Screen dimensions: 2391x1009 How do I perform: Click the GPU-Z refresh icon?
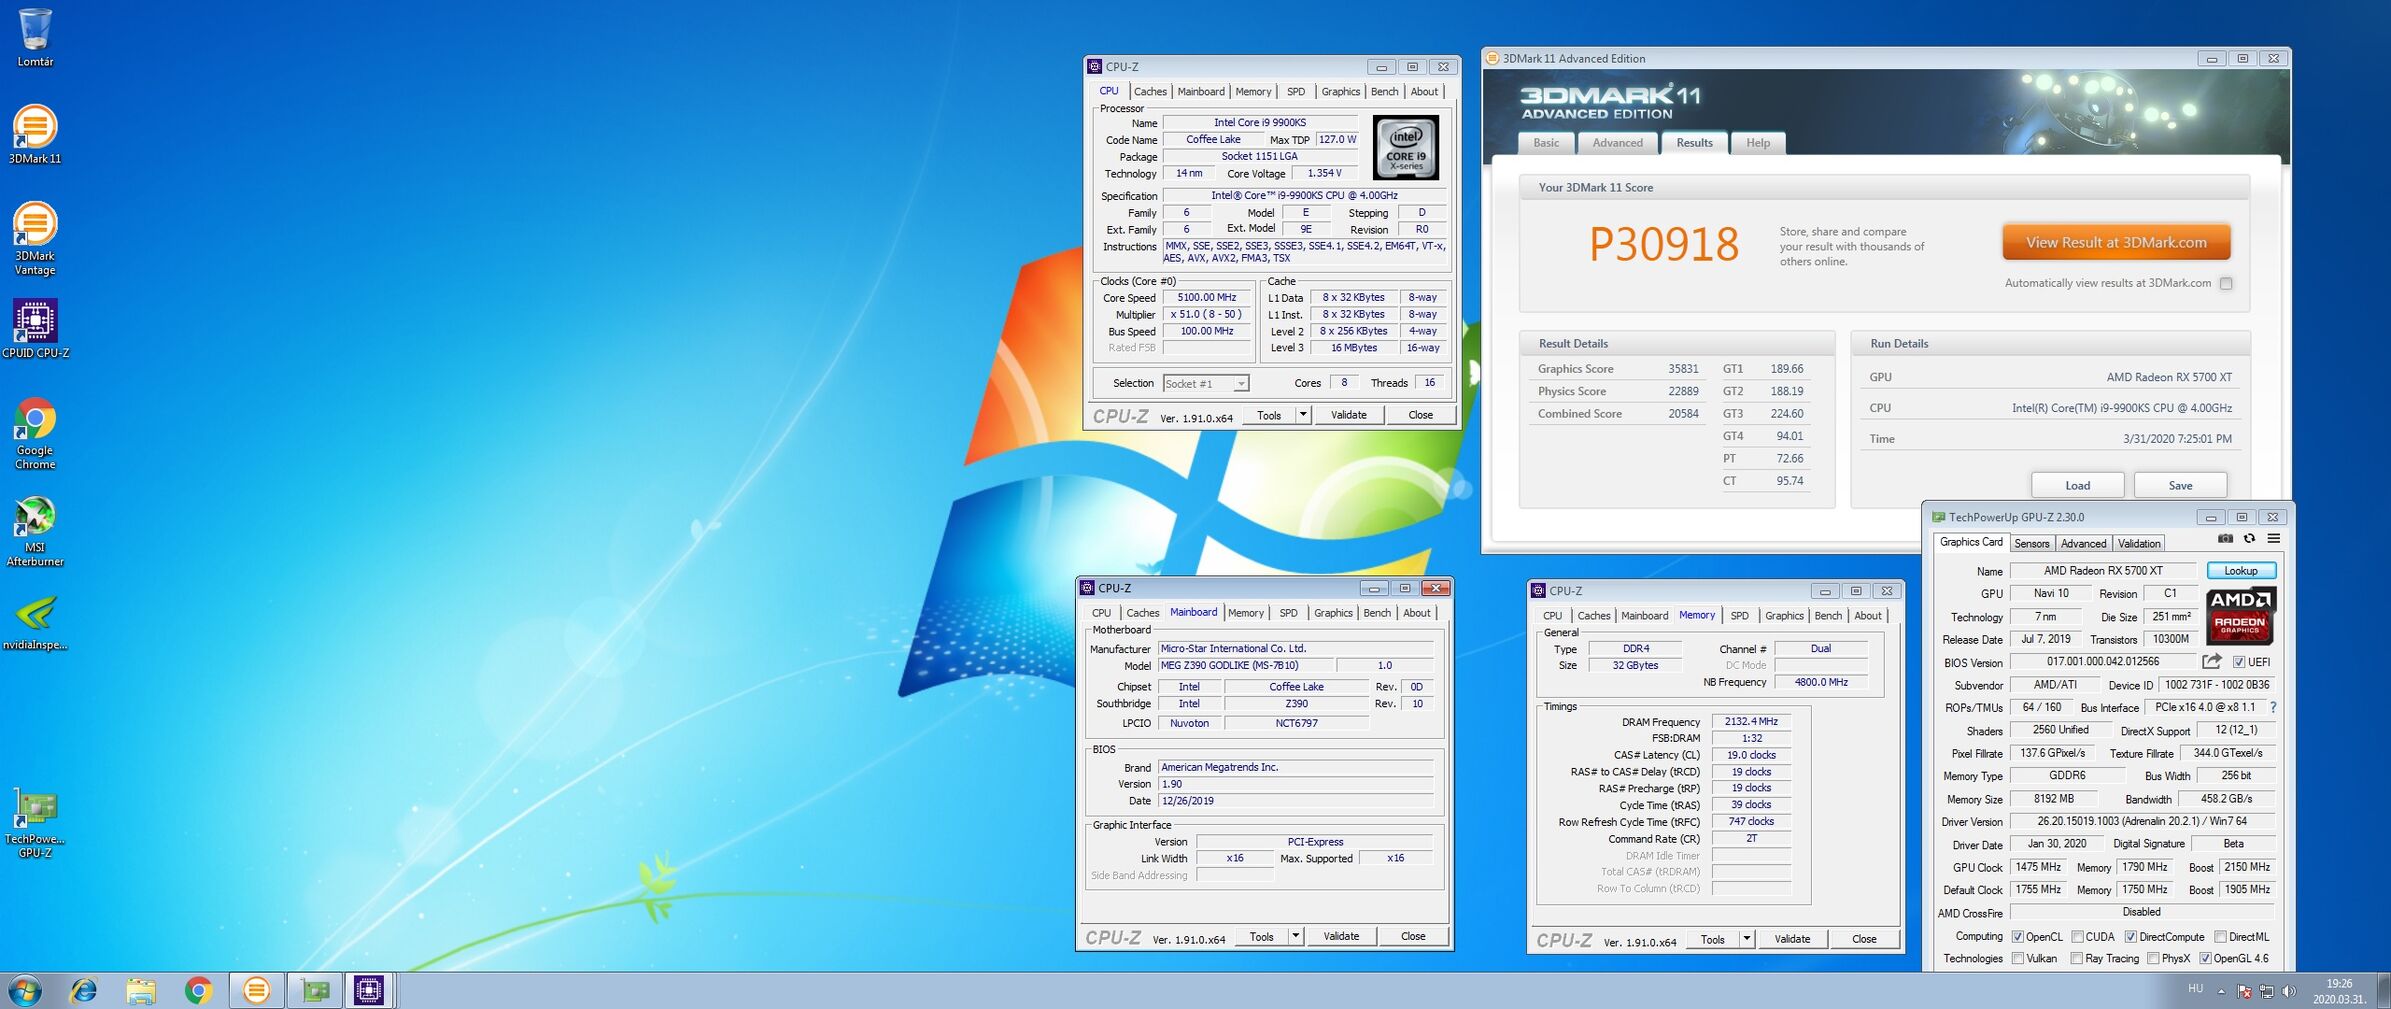click(2249, 539)
